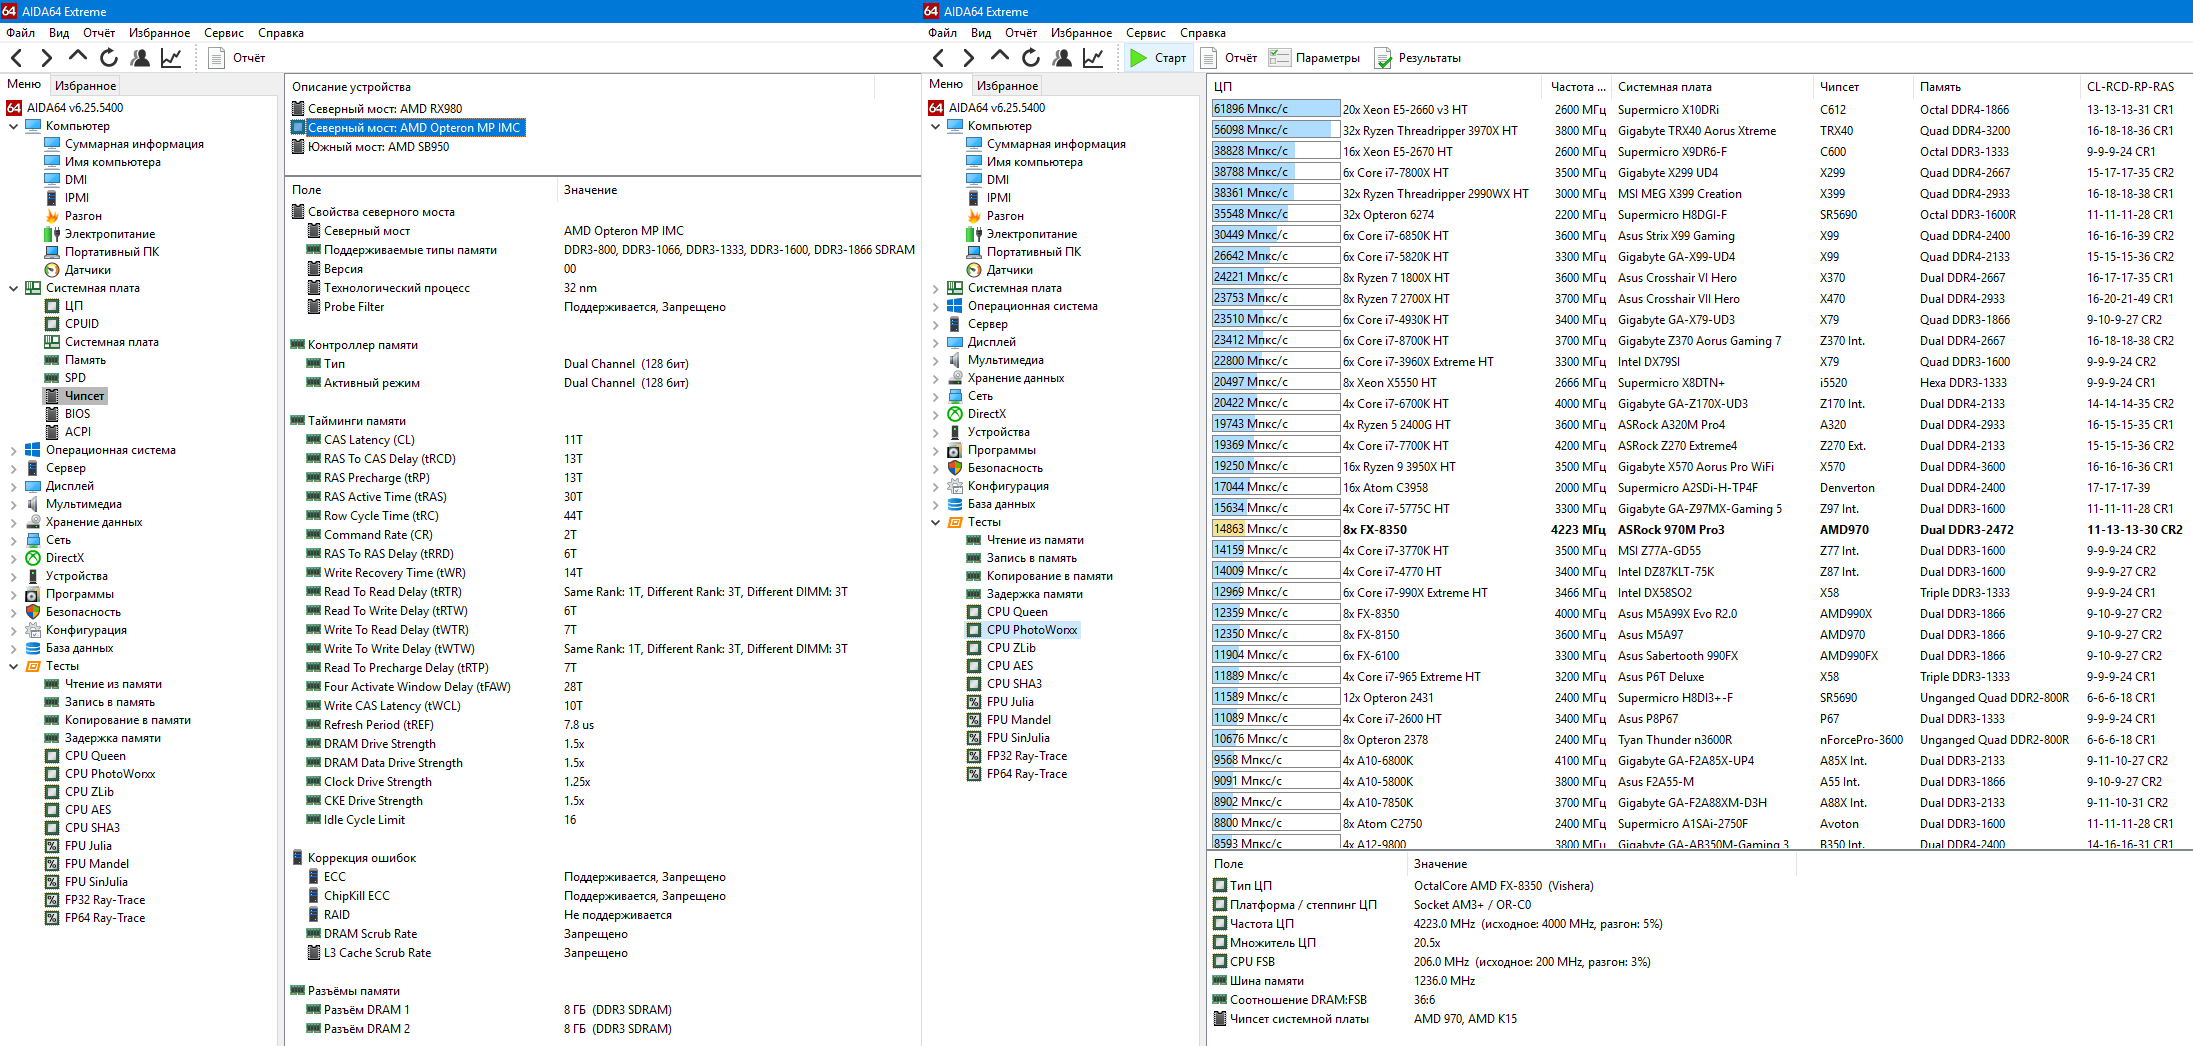Click the graph icon in left window toolbar
This screenshot has width=2193, height=1046.
[x=171, y=58]
